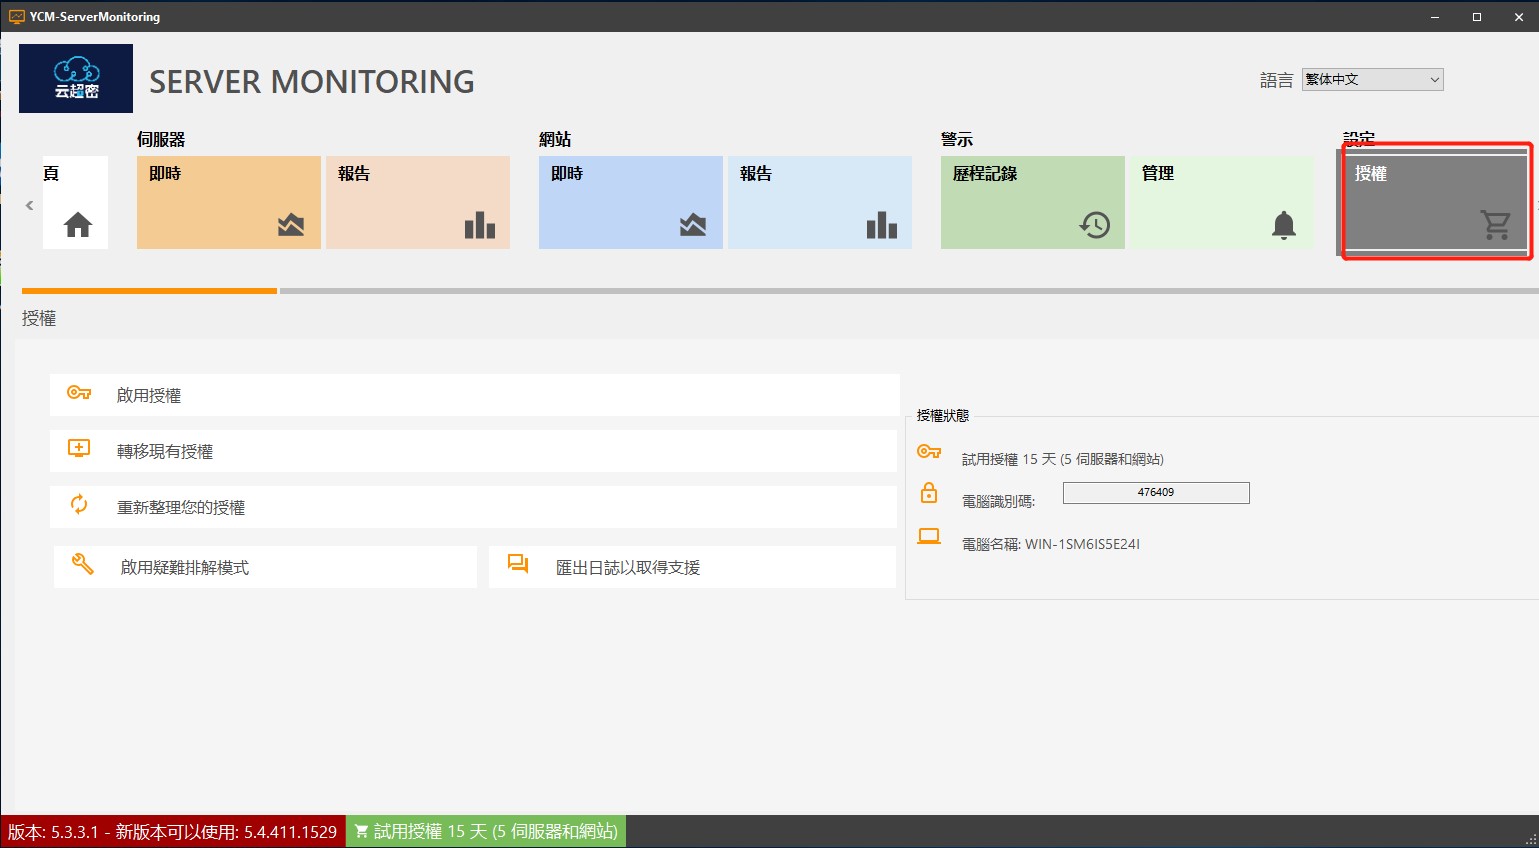Open the 伺服器 報告 tile
The width and height of the screenshot is (1539, 848).
click(418, 202)
